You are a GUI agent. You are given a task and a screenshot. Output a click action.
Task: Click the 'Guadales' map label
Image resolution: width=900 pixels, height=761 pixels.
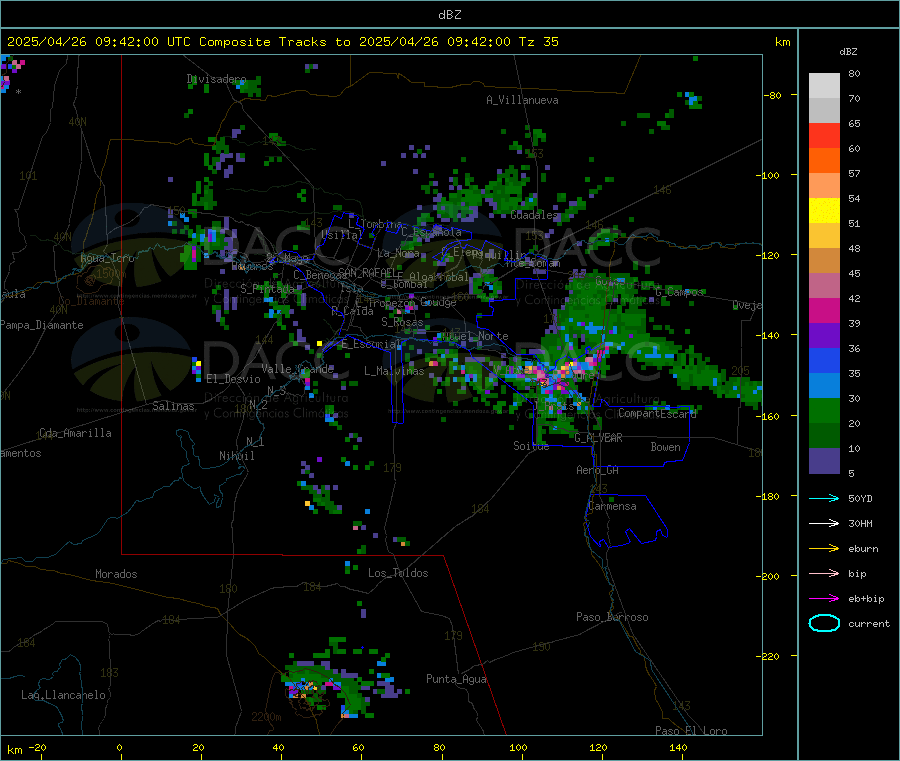click(x=534, y=215)
